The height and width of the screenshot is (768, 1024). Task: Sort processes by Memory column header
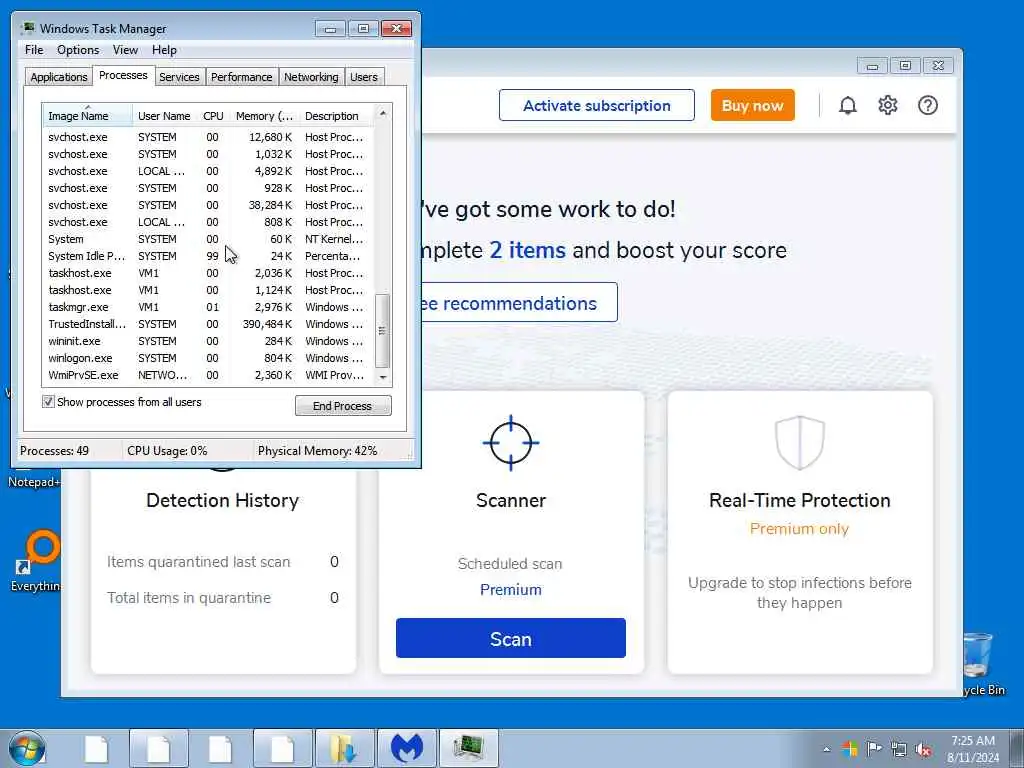[264, 116]
